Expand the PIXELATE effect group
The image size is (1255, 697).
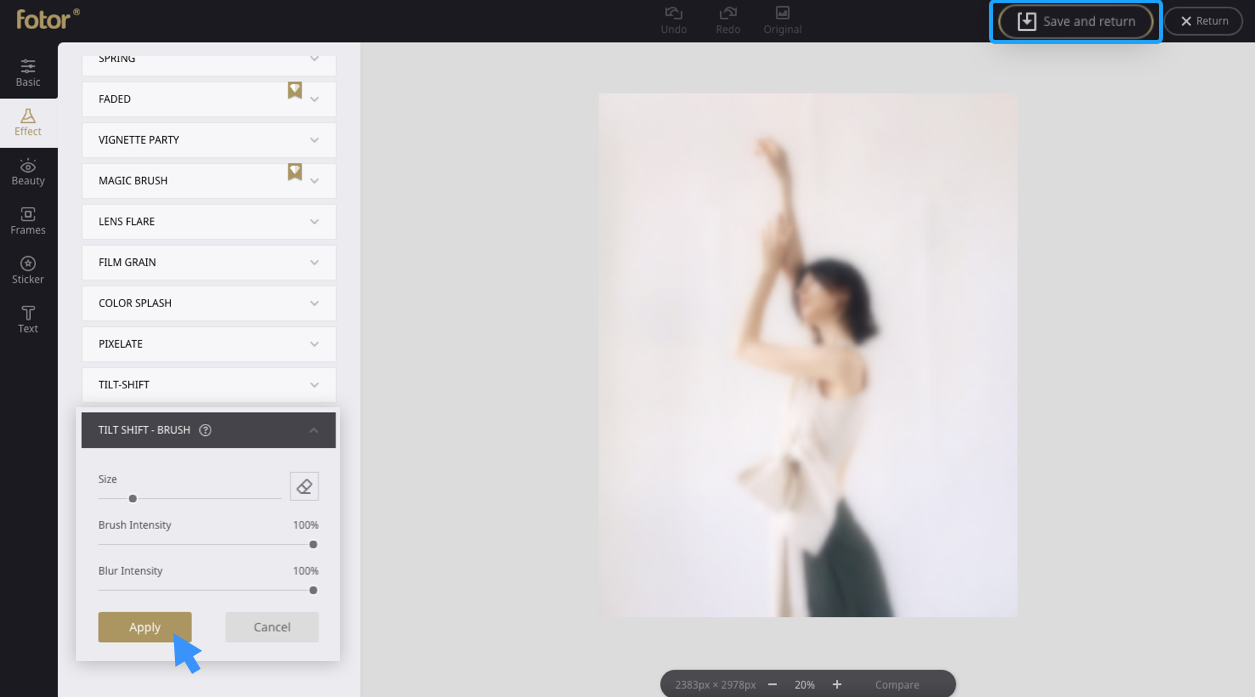coord(209,344)
